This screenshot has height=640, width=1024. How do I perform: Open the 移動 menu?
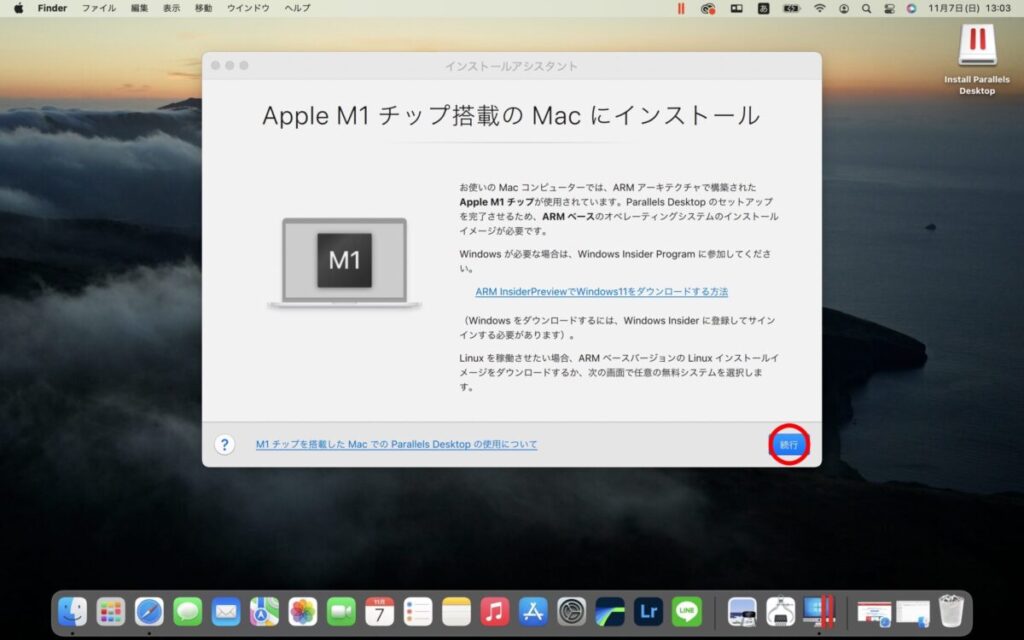click(203, 8)
